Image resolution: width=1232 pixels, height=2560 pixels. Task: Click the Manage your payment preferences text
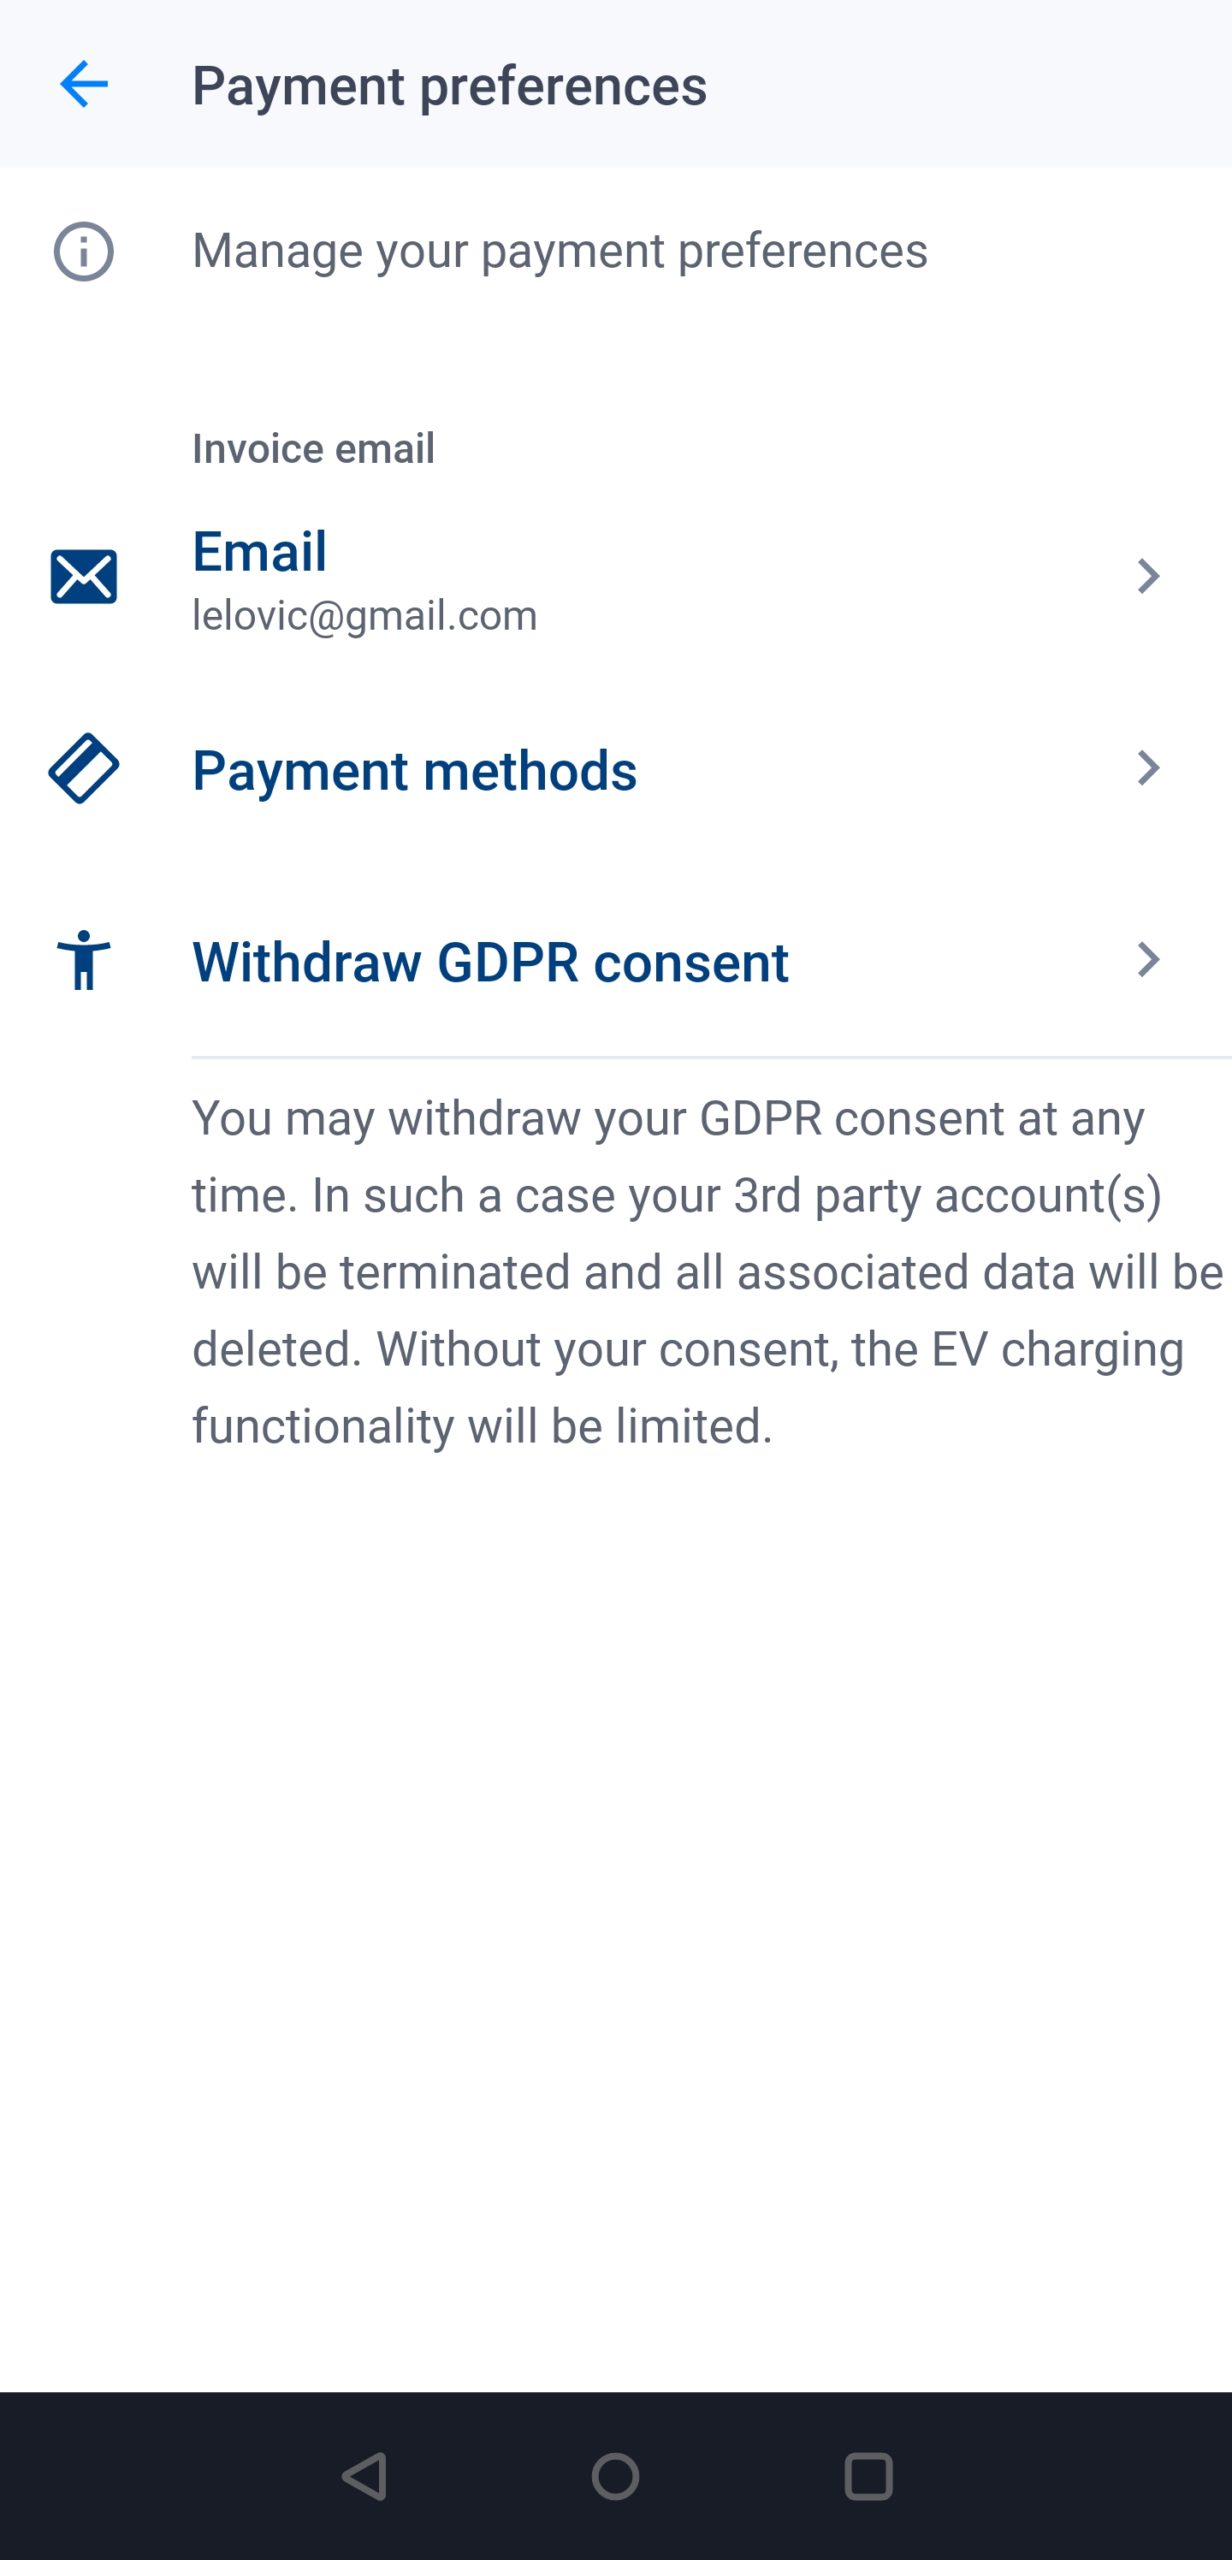[x=560, y=251]
